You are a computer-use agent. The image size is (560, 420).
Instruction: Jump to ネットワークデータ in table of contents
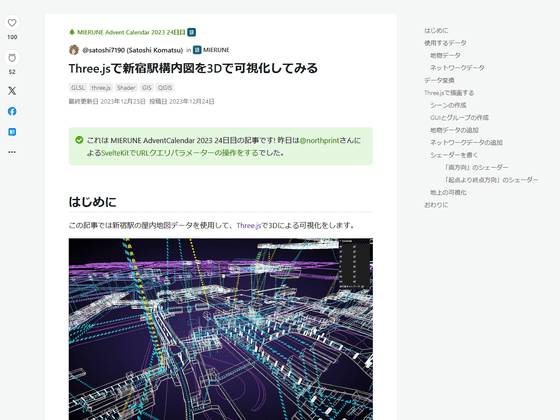pyautogui.click(x=457, y=68)
